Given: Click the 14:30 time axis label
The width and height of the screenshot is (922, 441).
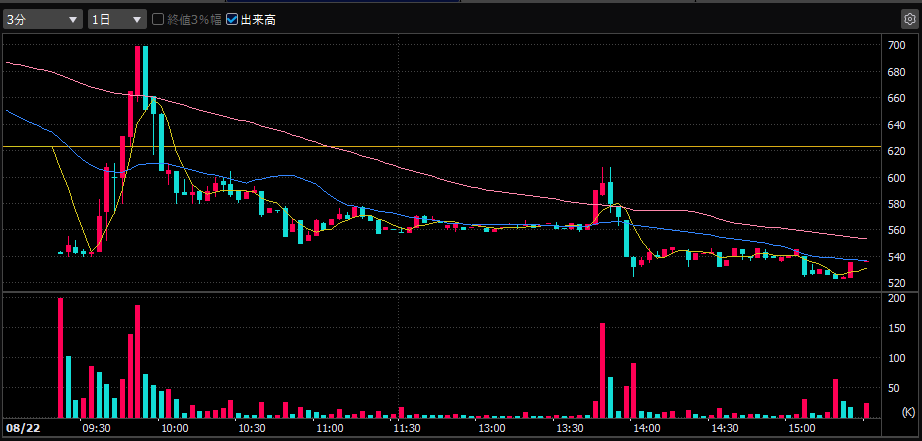Looking at the screenshot, I should click(724, 427).
